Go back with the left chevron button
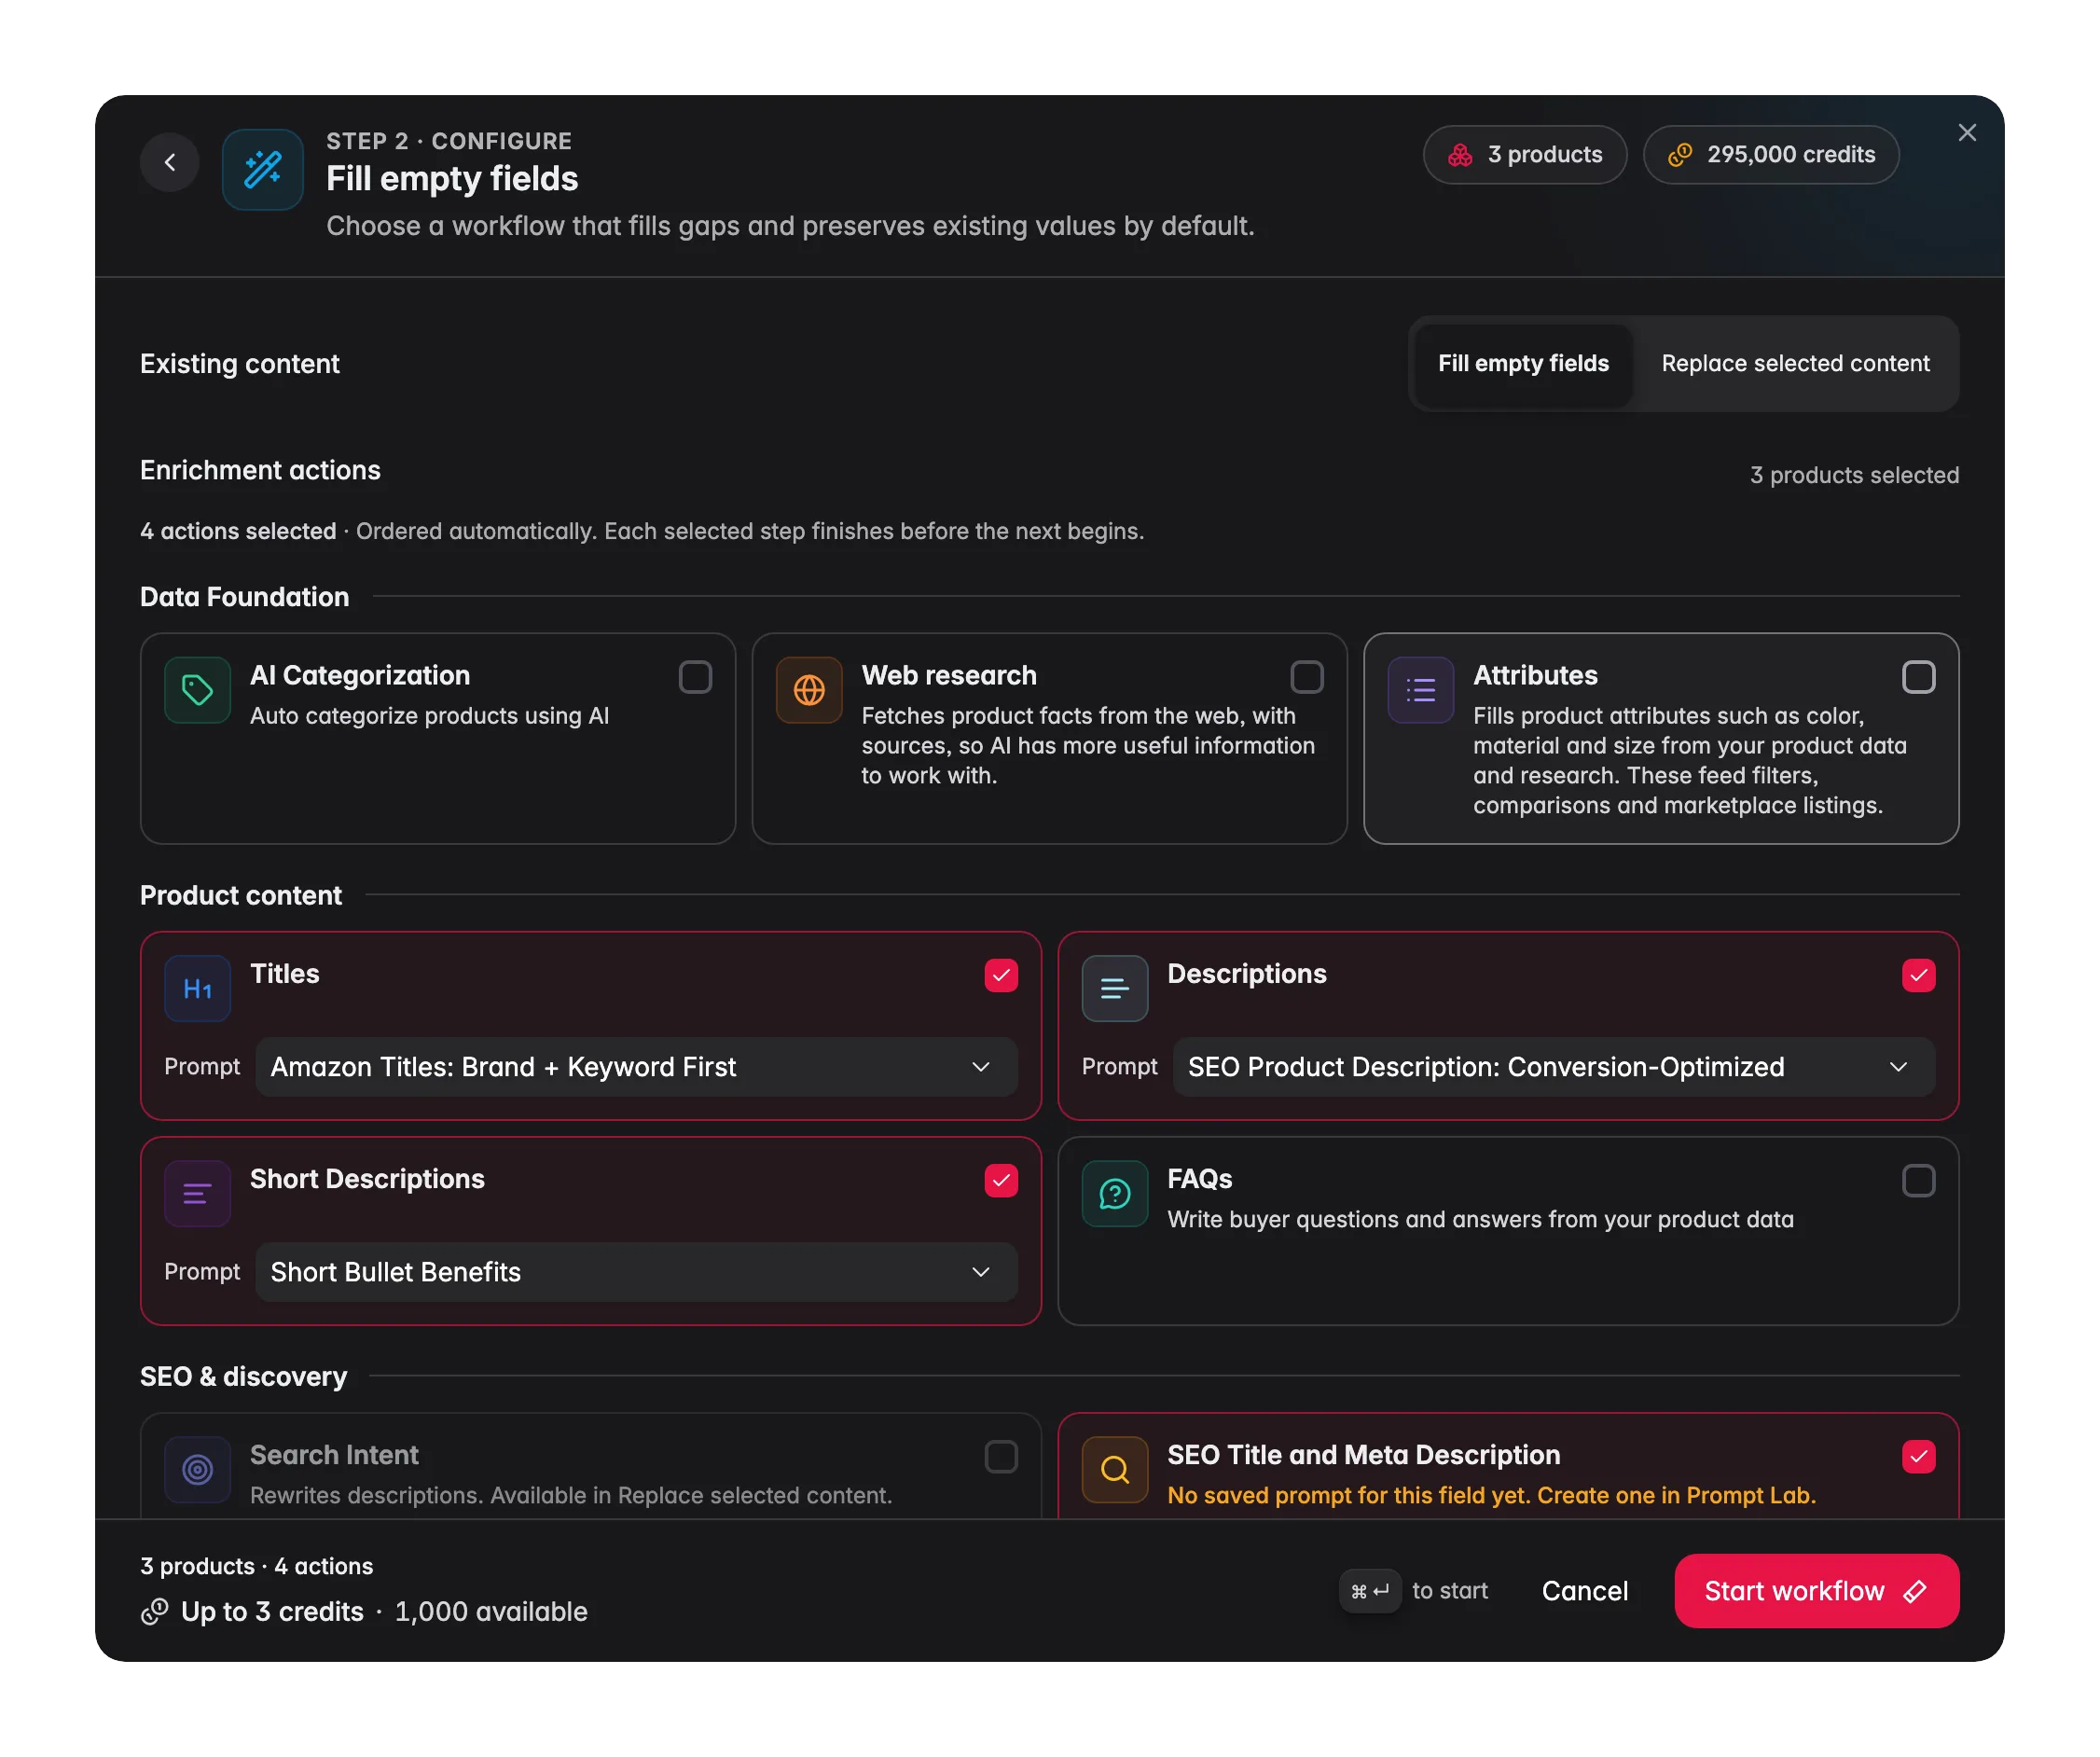 [170, 162]
